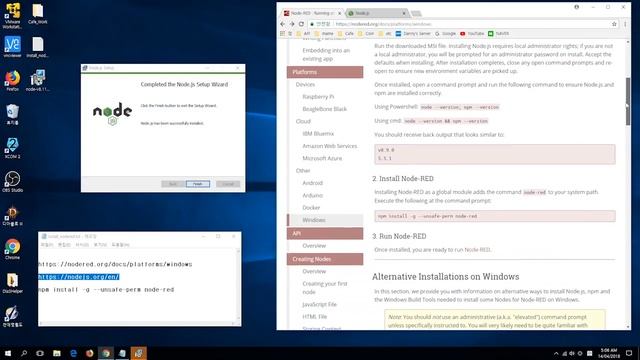Open the etc bookmark folder
This screenshot has height=360, width=640.
coord(385,33)
